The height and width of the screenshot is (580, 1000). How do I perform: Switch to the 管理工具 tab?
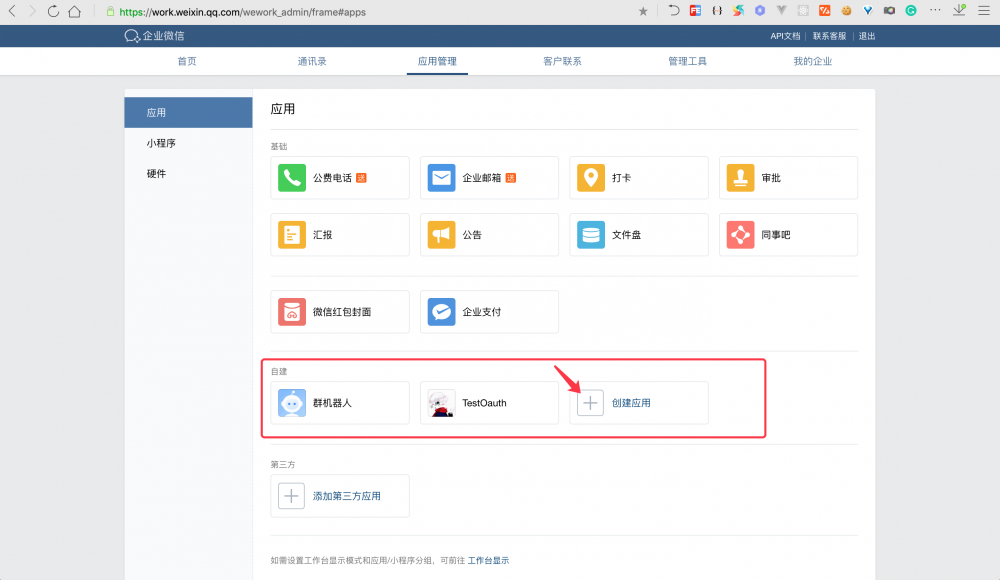687,60
